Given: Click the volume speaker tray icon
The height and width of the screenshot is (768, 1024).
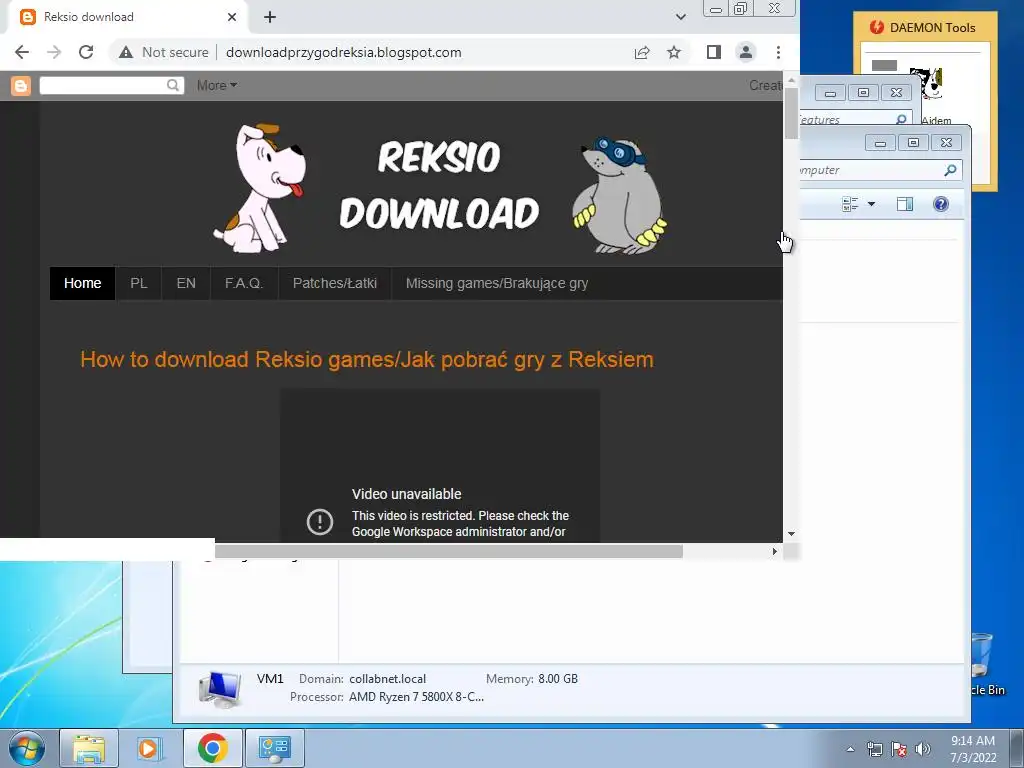Looking at the screenshot, I should click(x=923, y=749).
